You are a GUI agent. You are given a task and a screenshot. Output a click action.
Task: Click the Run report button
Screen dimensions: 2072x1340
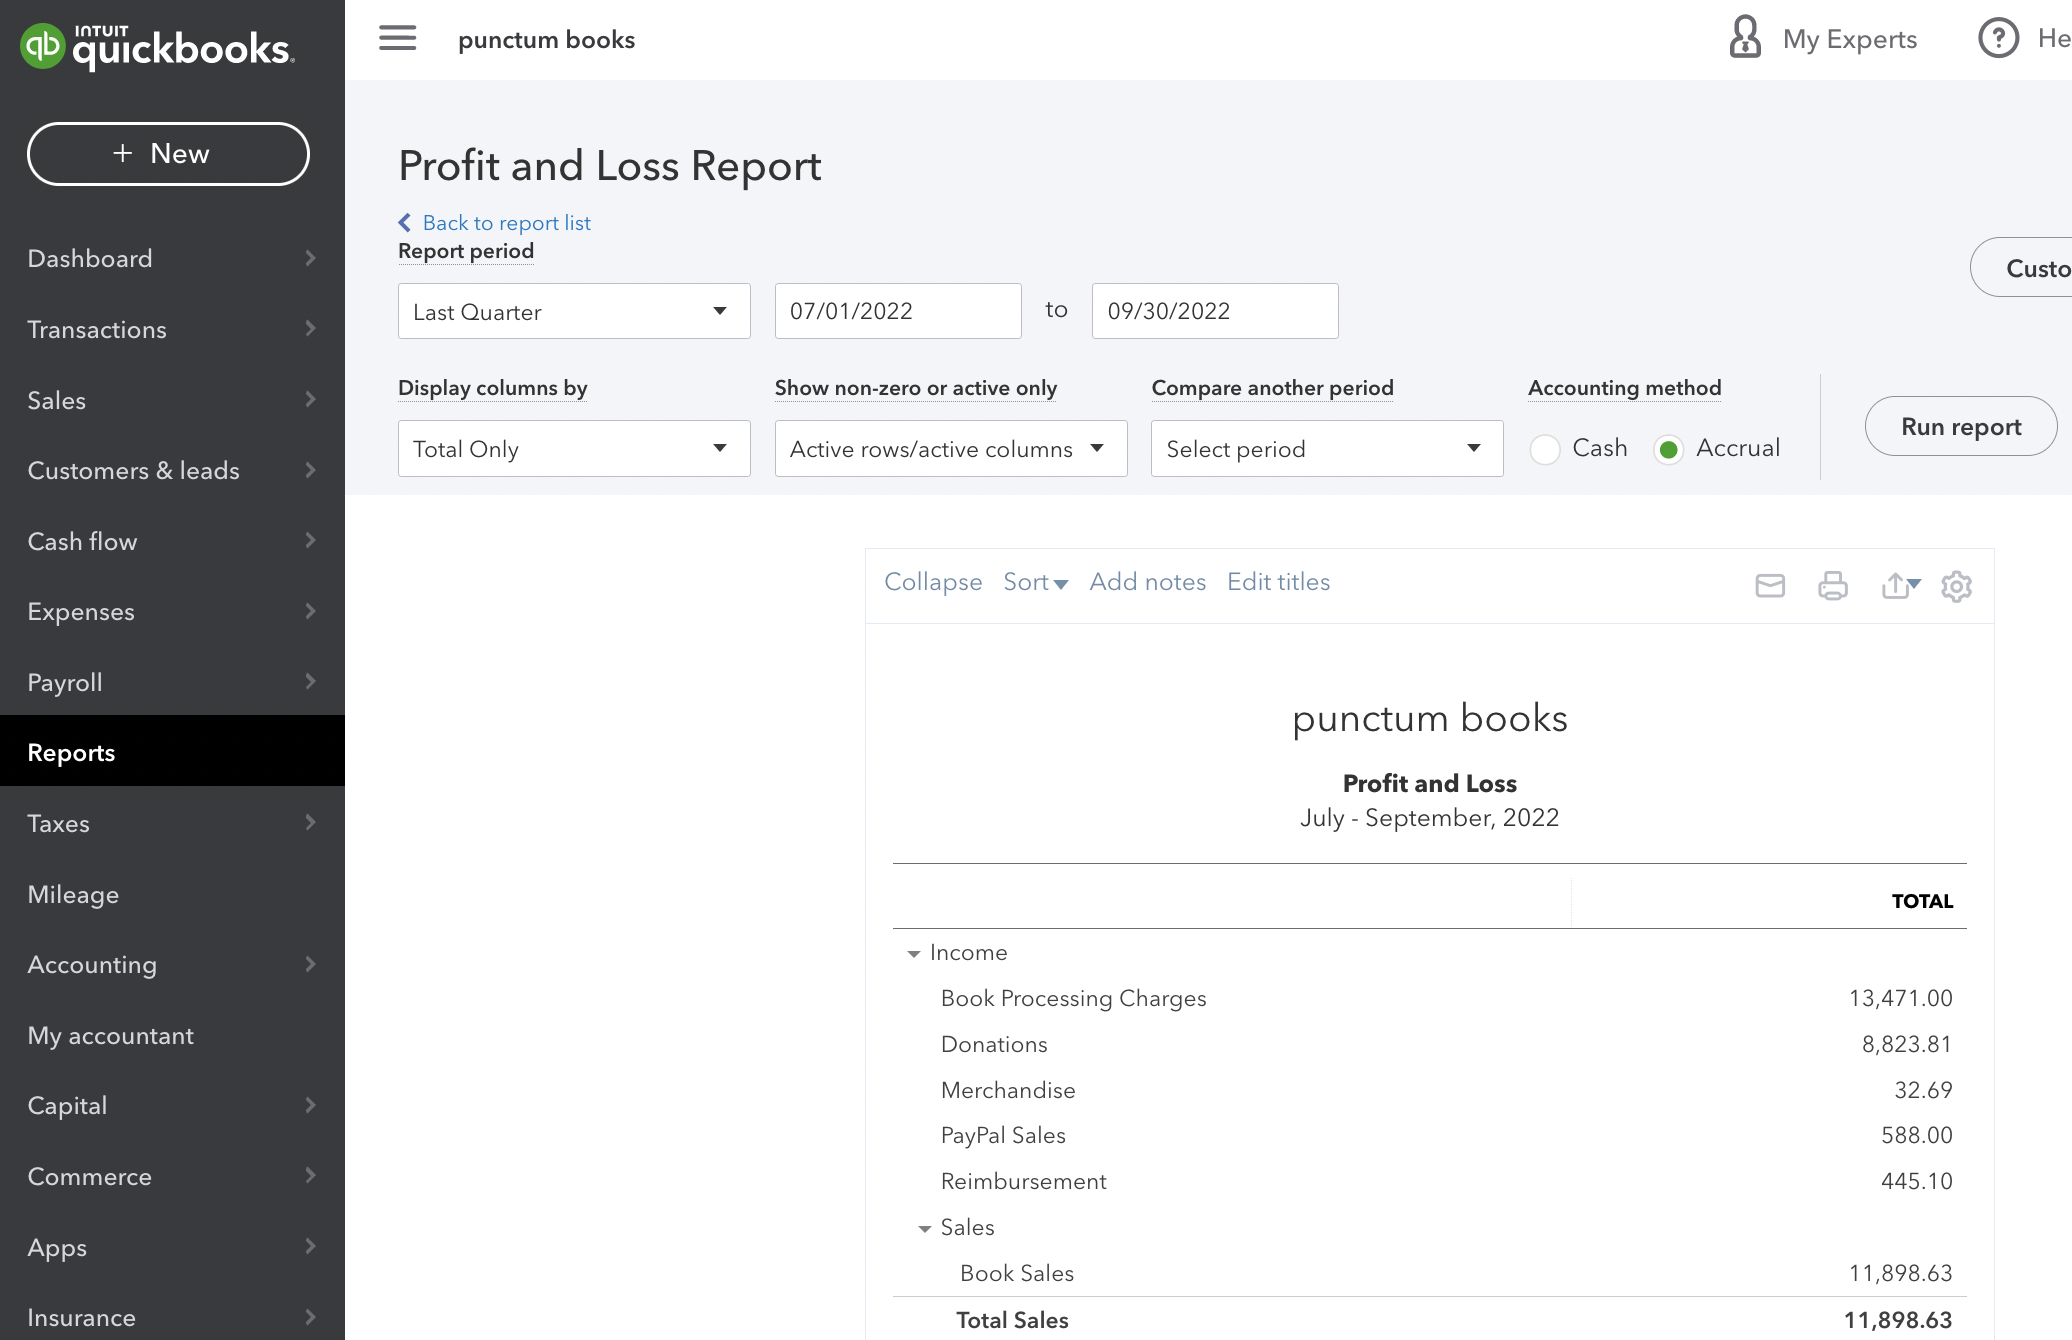coord(1960,427)
